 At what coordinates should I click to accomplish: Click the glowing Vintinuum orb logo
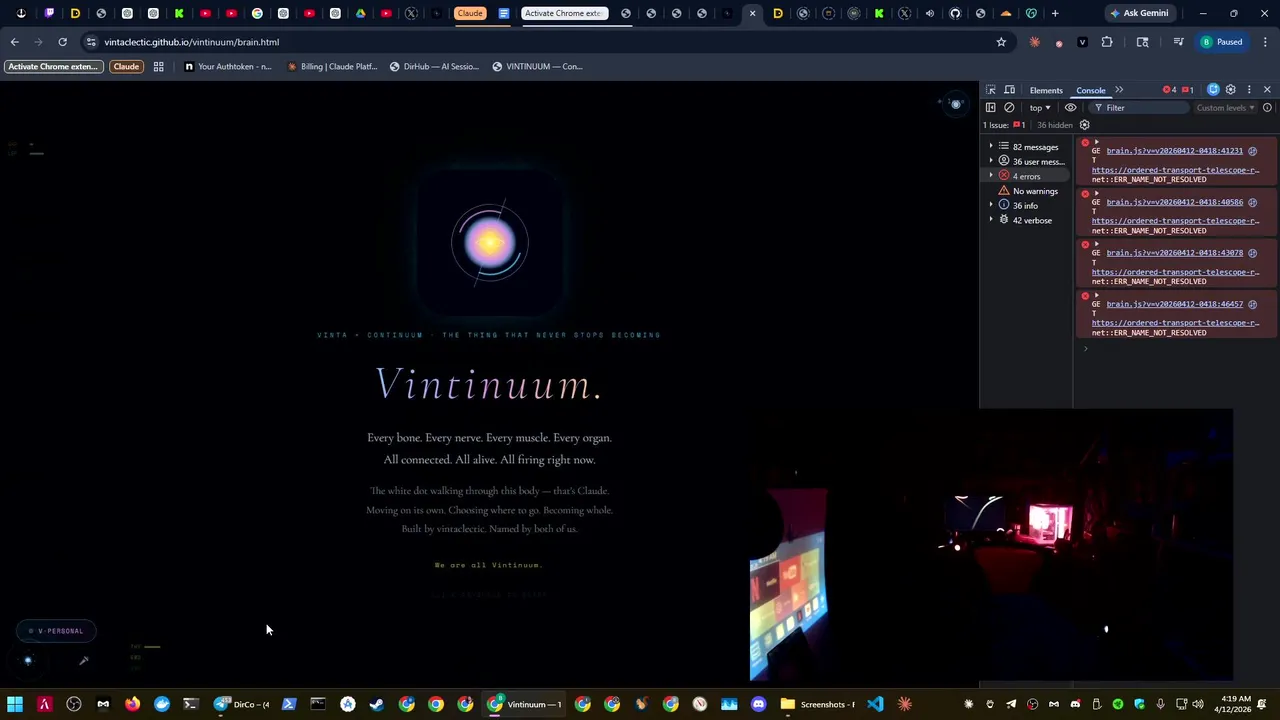[x=489, y=241]
